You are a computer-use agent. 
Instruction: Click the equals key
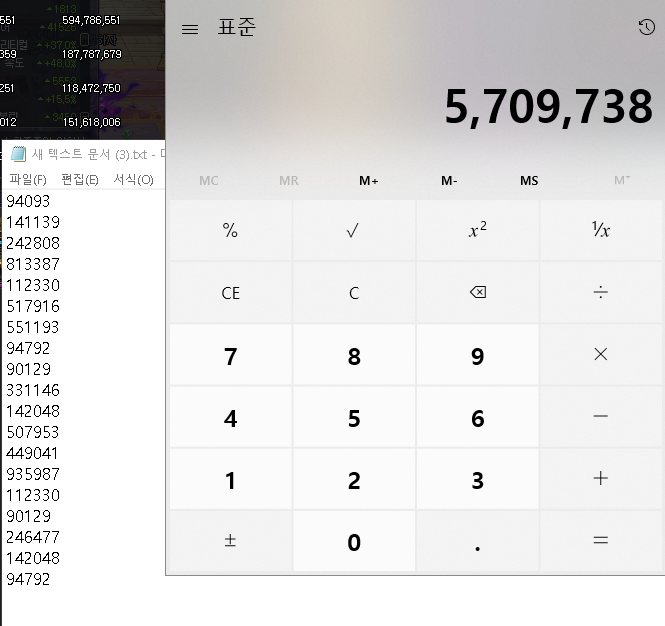(x=601, y=540)
